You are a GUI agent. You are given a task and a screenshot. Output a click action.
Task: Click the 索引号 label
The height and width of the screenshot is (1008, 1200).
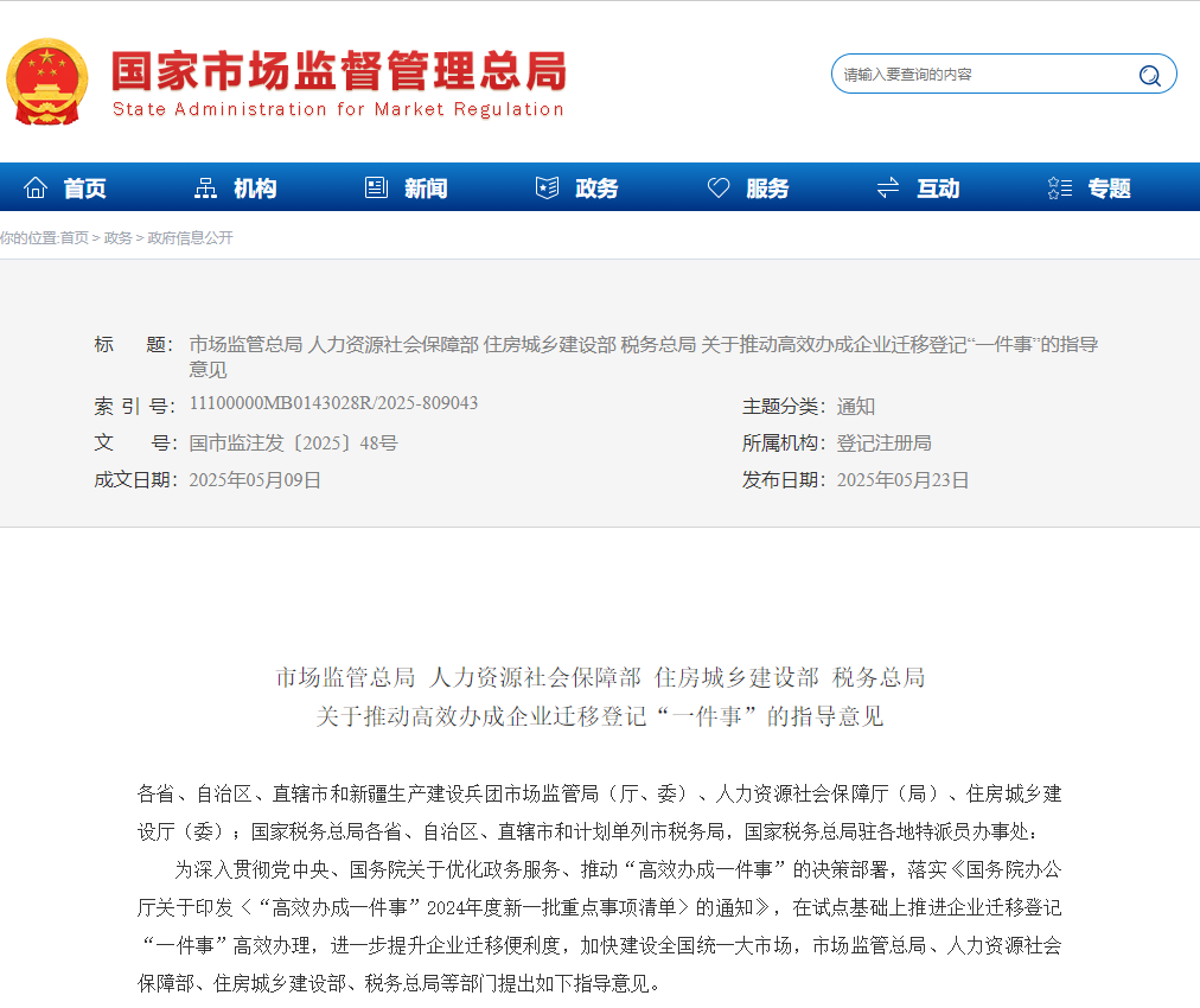133,406
